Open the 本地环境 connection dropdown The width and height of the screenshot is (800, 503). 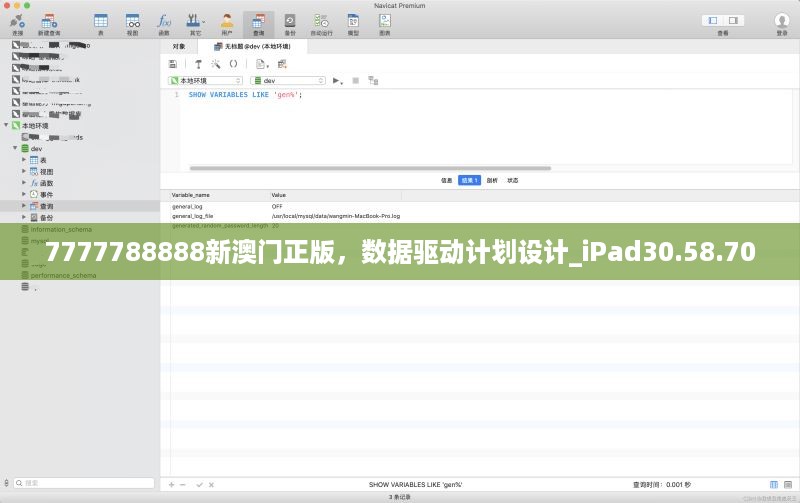(x=205, y=81)
